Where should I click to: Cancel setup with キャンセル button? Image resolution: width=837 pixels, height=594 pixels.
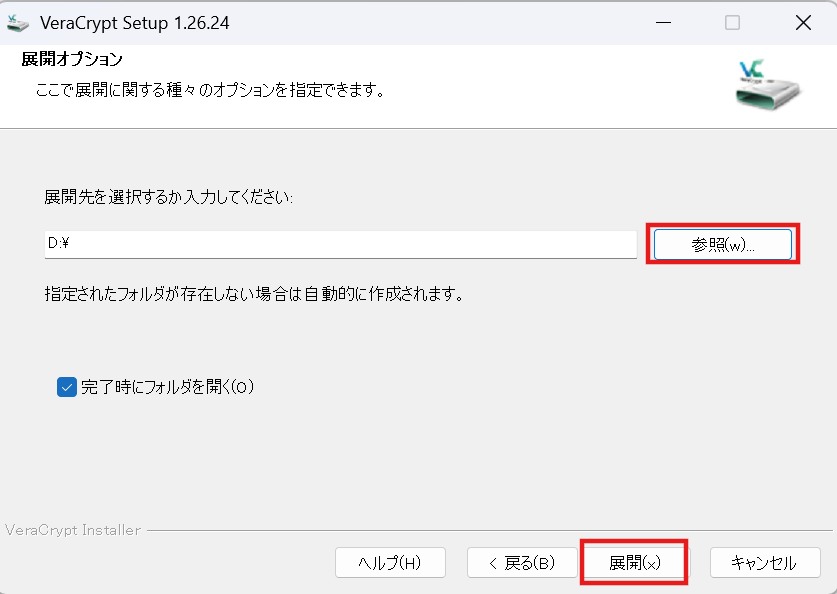pos(765,563)
